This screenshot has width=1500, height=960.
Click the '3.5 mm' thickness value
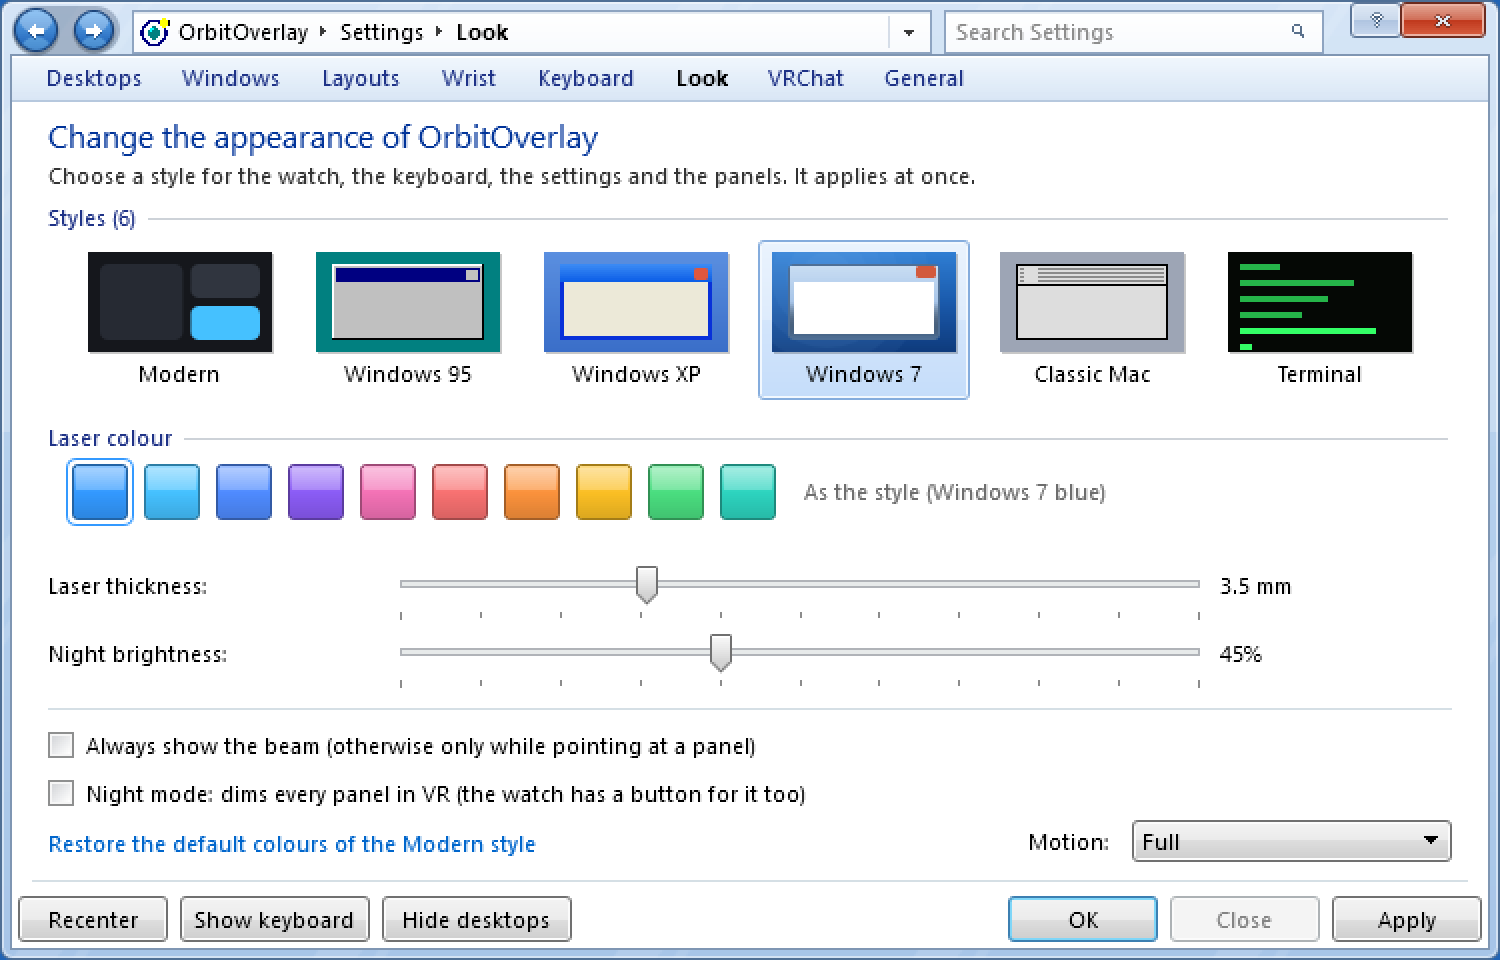click(1255, 586)
